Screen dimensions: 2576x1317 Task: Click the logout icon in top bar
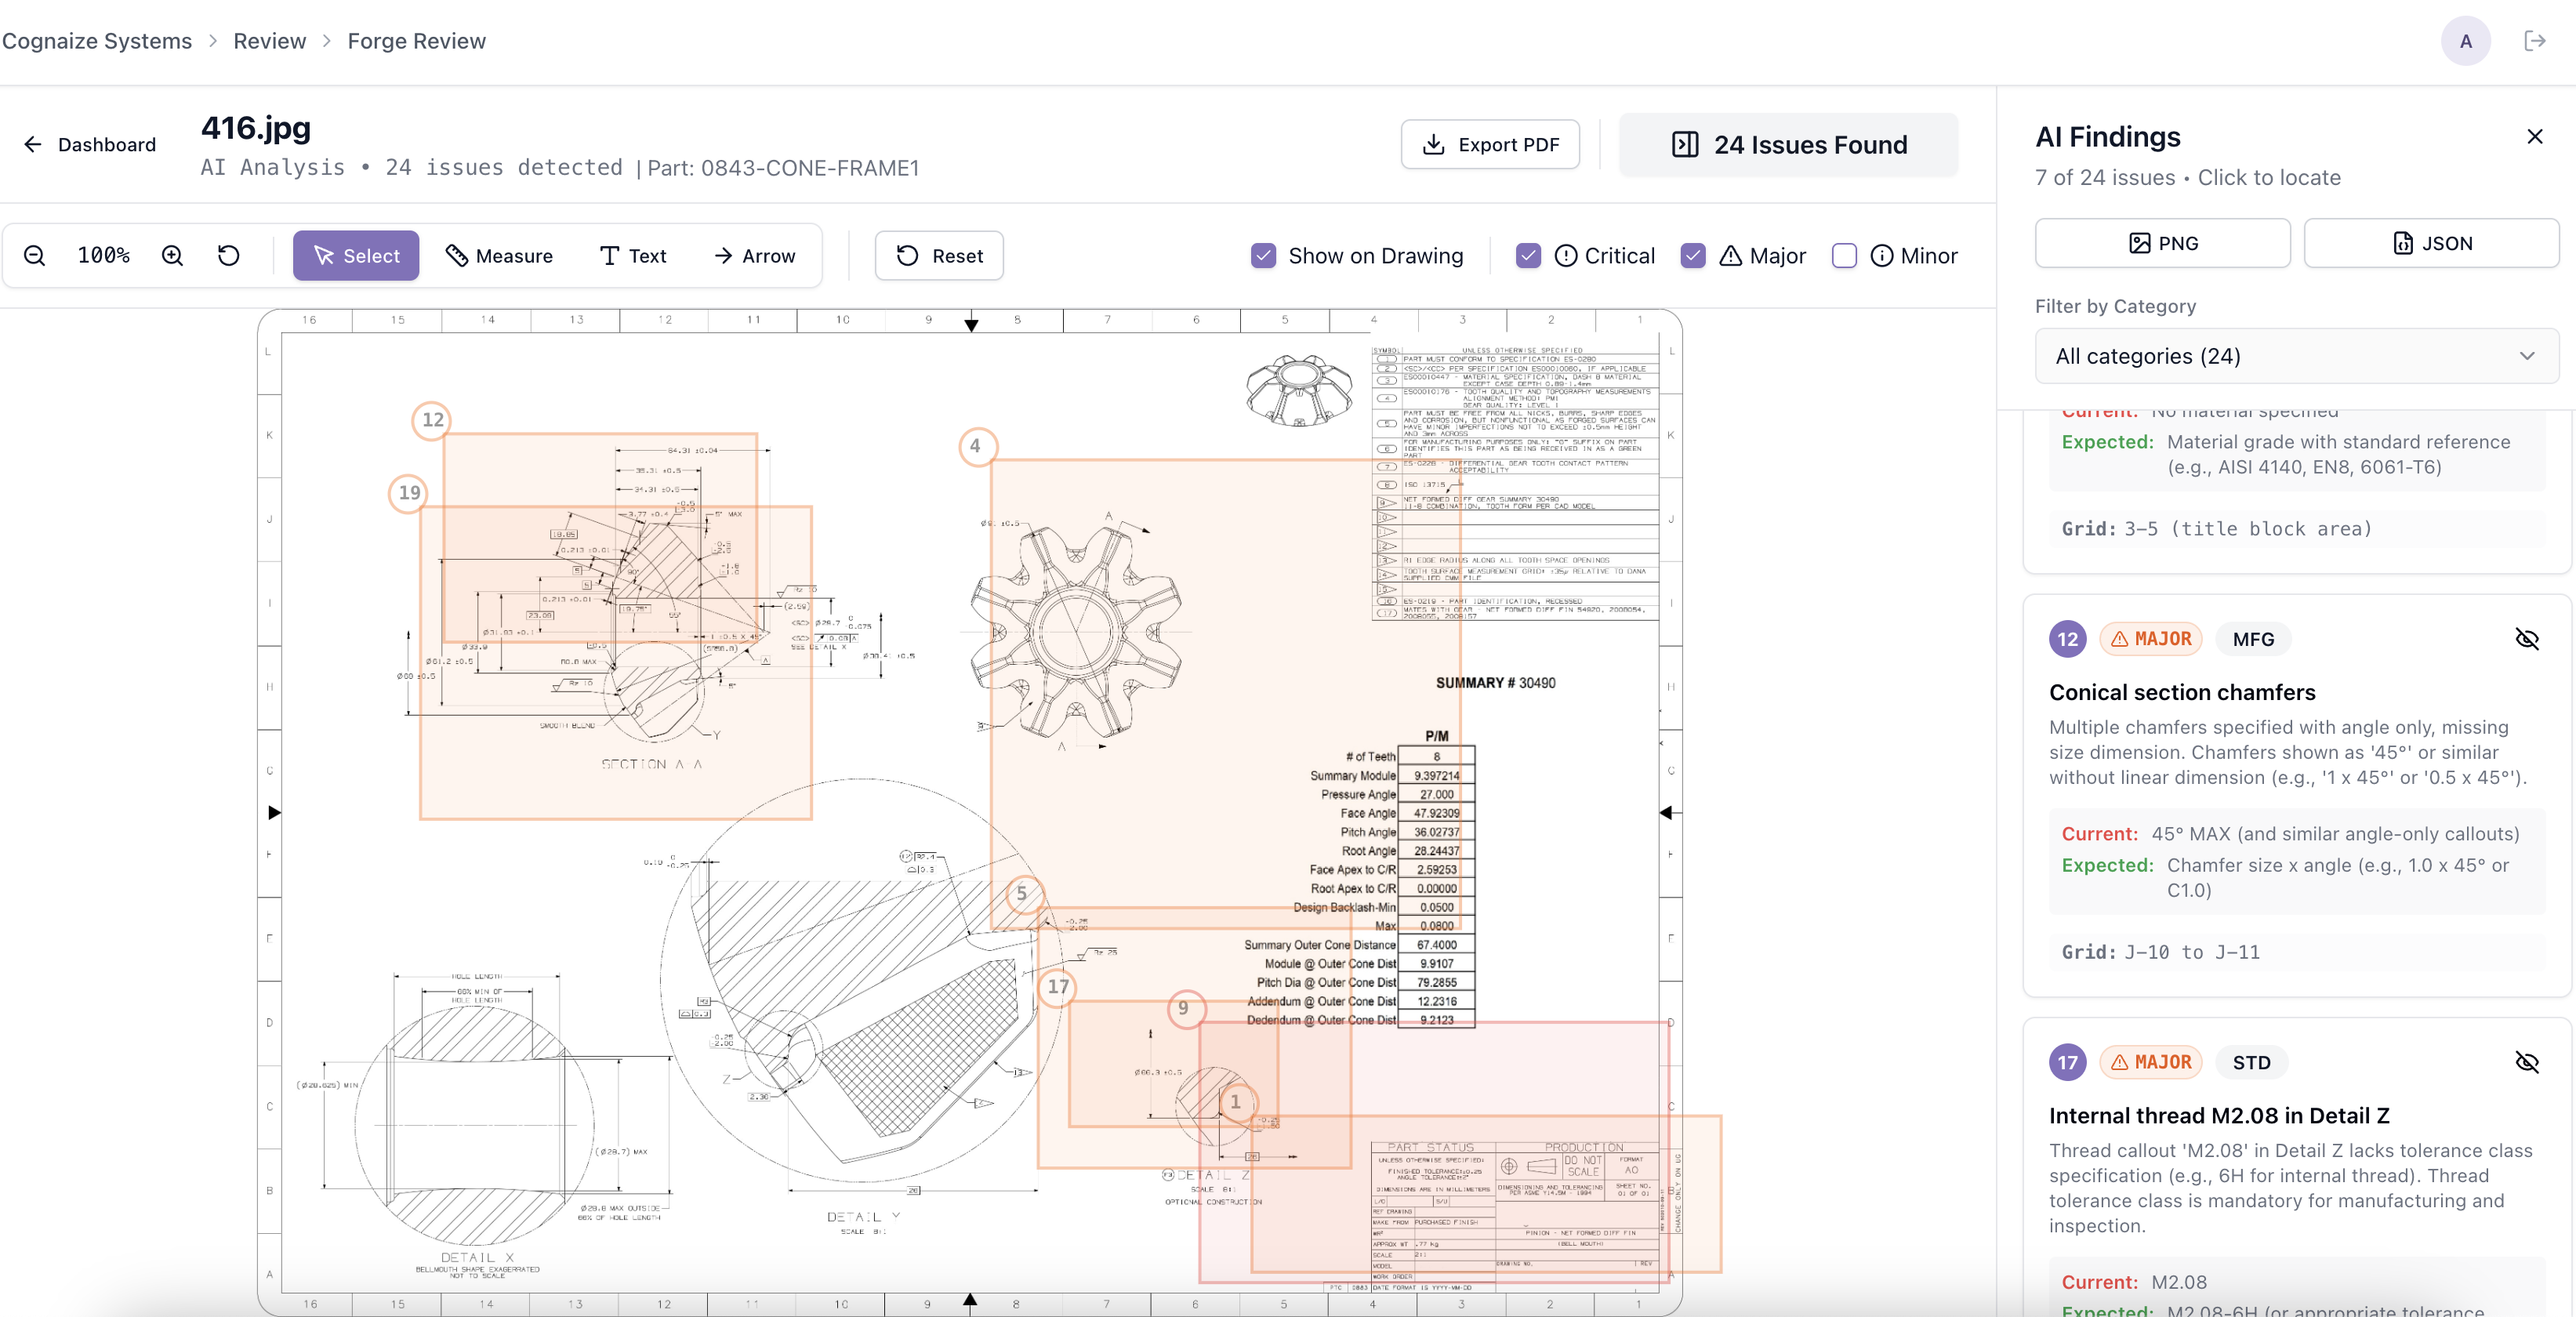(x=2534, y=41)
